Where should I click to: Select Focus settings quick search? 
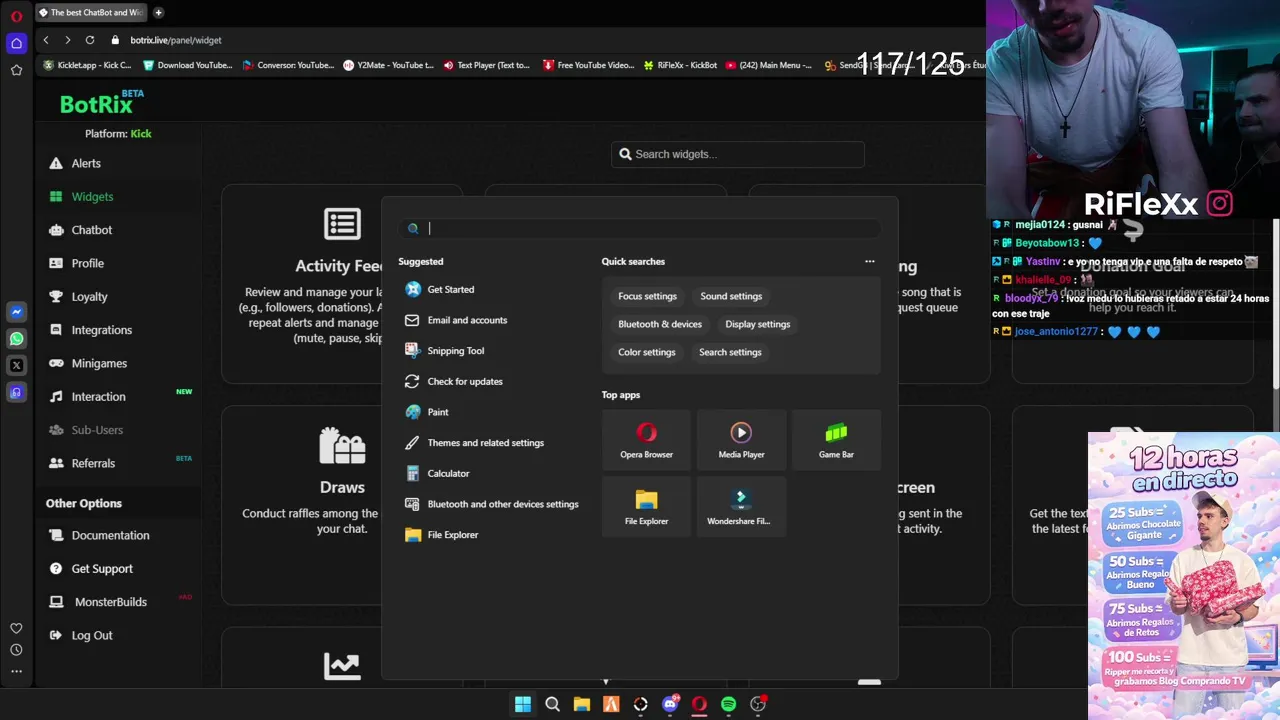(x=647, y=296)
